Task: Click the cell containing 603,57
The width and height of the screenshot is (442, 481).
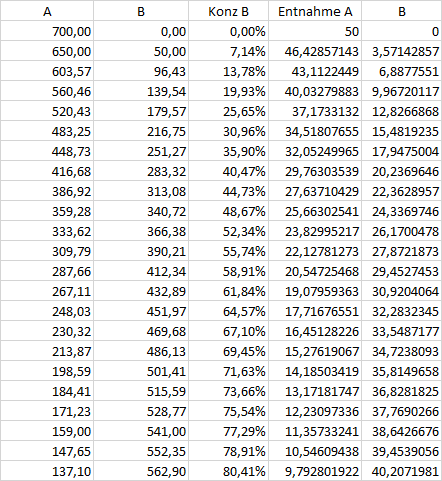Action: pos(47,71)
